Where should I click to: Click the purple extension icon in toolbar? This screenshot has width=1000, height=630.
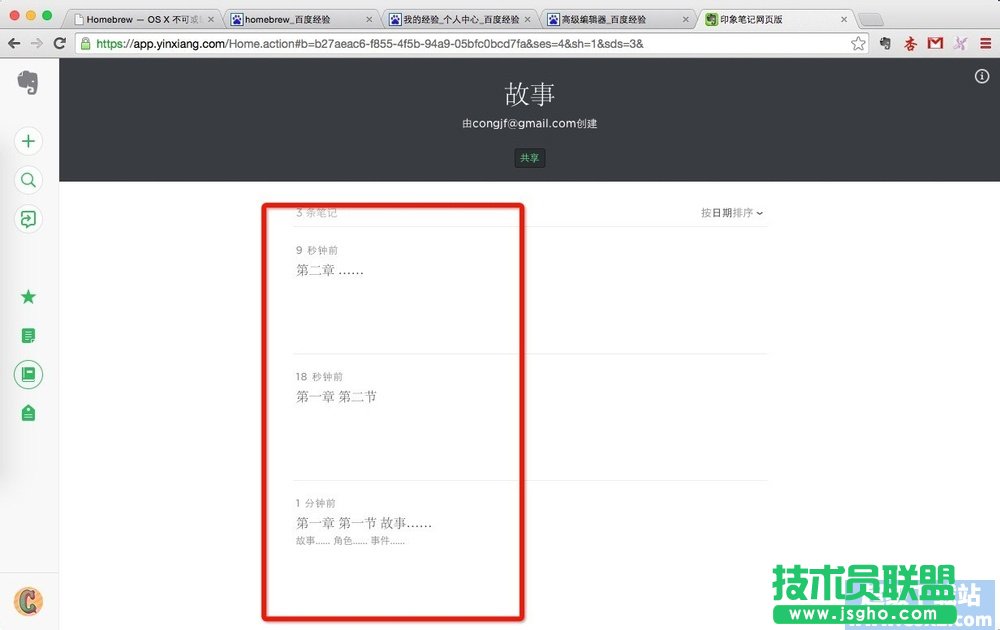point(960,43)
